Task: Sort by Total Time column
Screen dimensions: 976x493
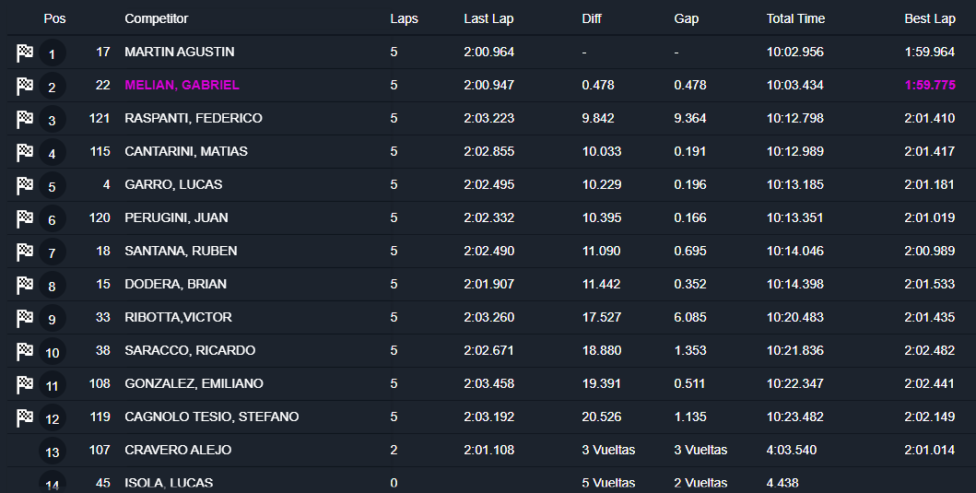Action: tap(798, 19)
